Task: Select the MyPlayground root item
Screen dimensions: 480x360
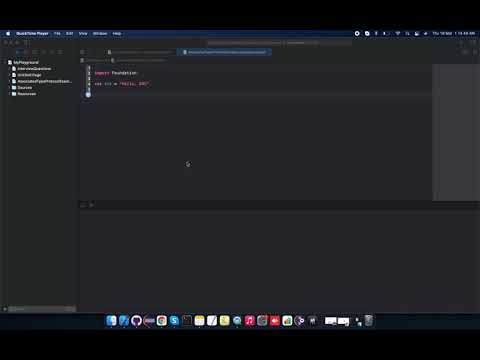Action: [26, 62]
